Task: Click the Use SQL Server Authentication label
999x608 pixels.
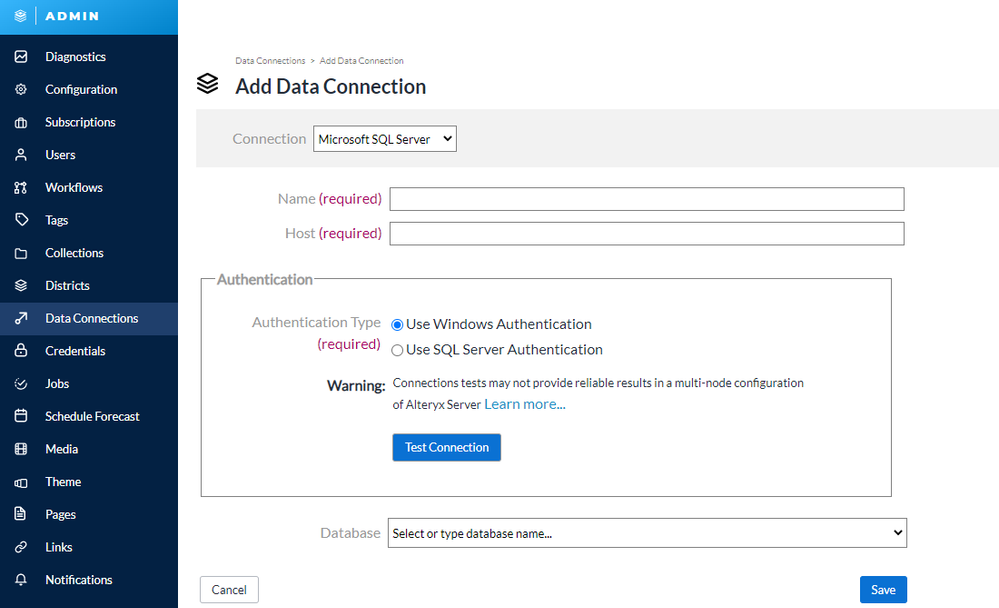Action: point(504,350)
